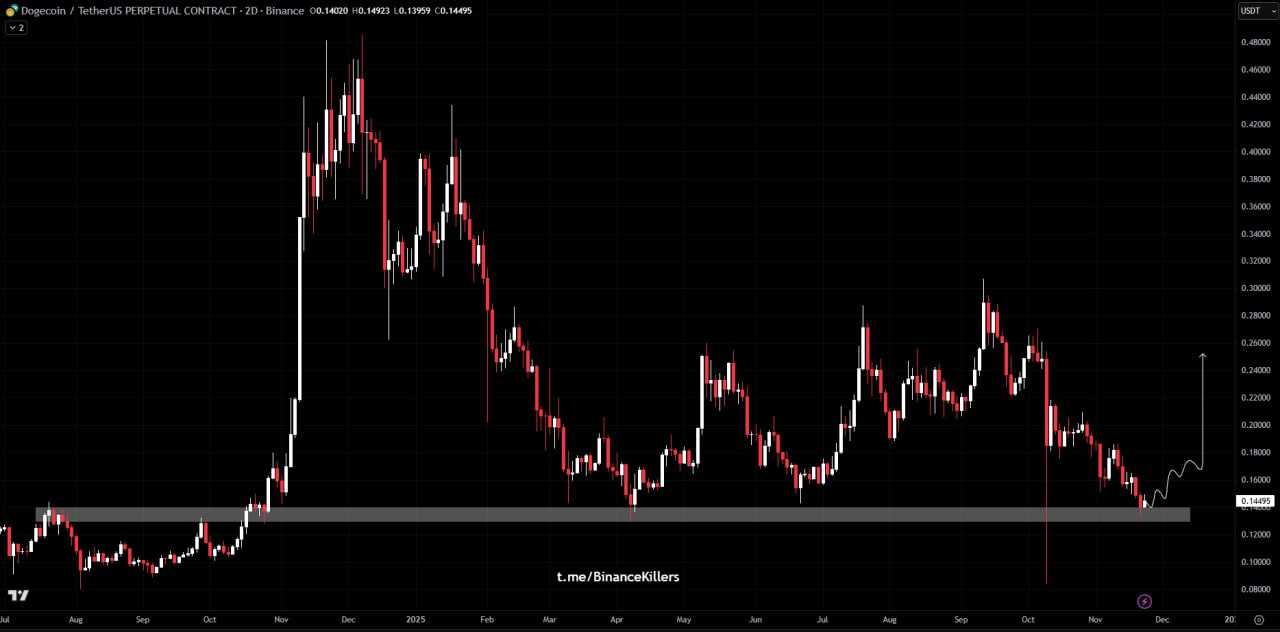Click the TradingView logo
The image size is (1280, 632).
coord(18,595)
